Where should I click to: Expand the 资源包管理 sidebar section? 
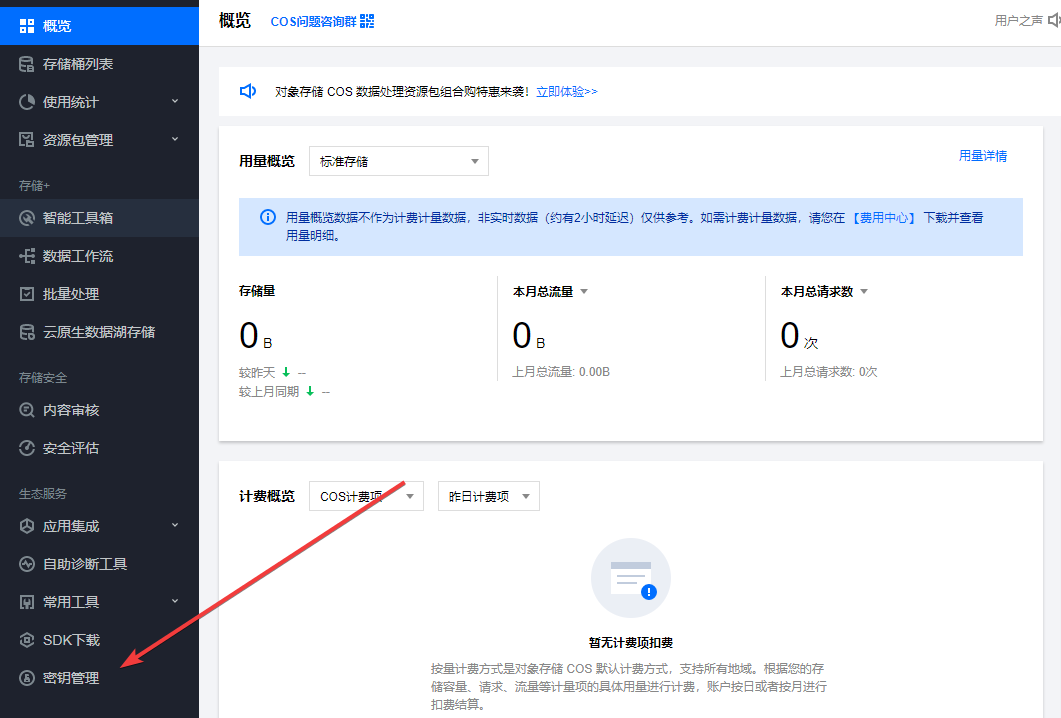pyautogui.click(x=82, y=139)
